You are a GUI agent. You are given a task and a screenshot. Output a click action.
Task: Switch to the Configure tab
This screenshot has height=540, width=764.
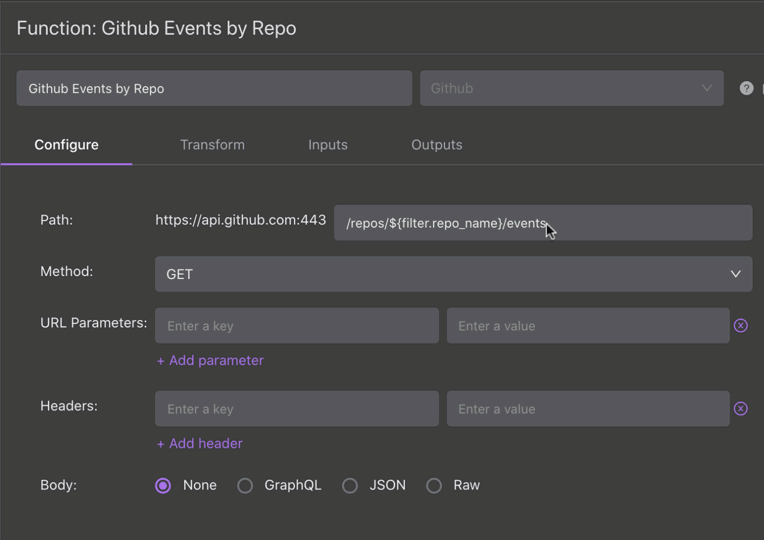click(66, 145)
